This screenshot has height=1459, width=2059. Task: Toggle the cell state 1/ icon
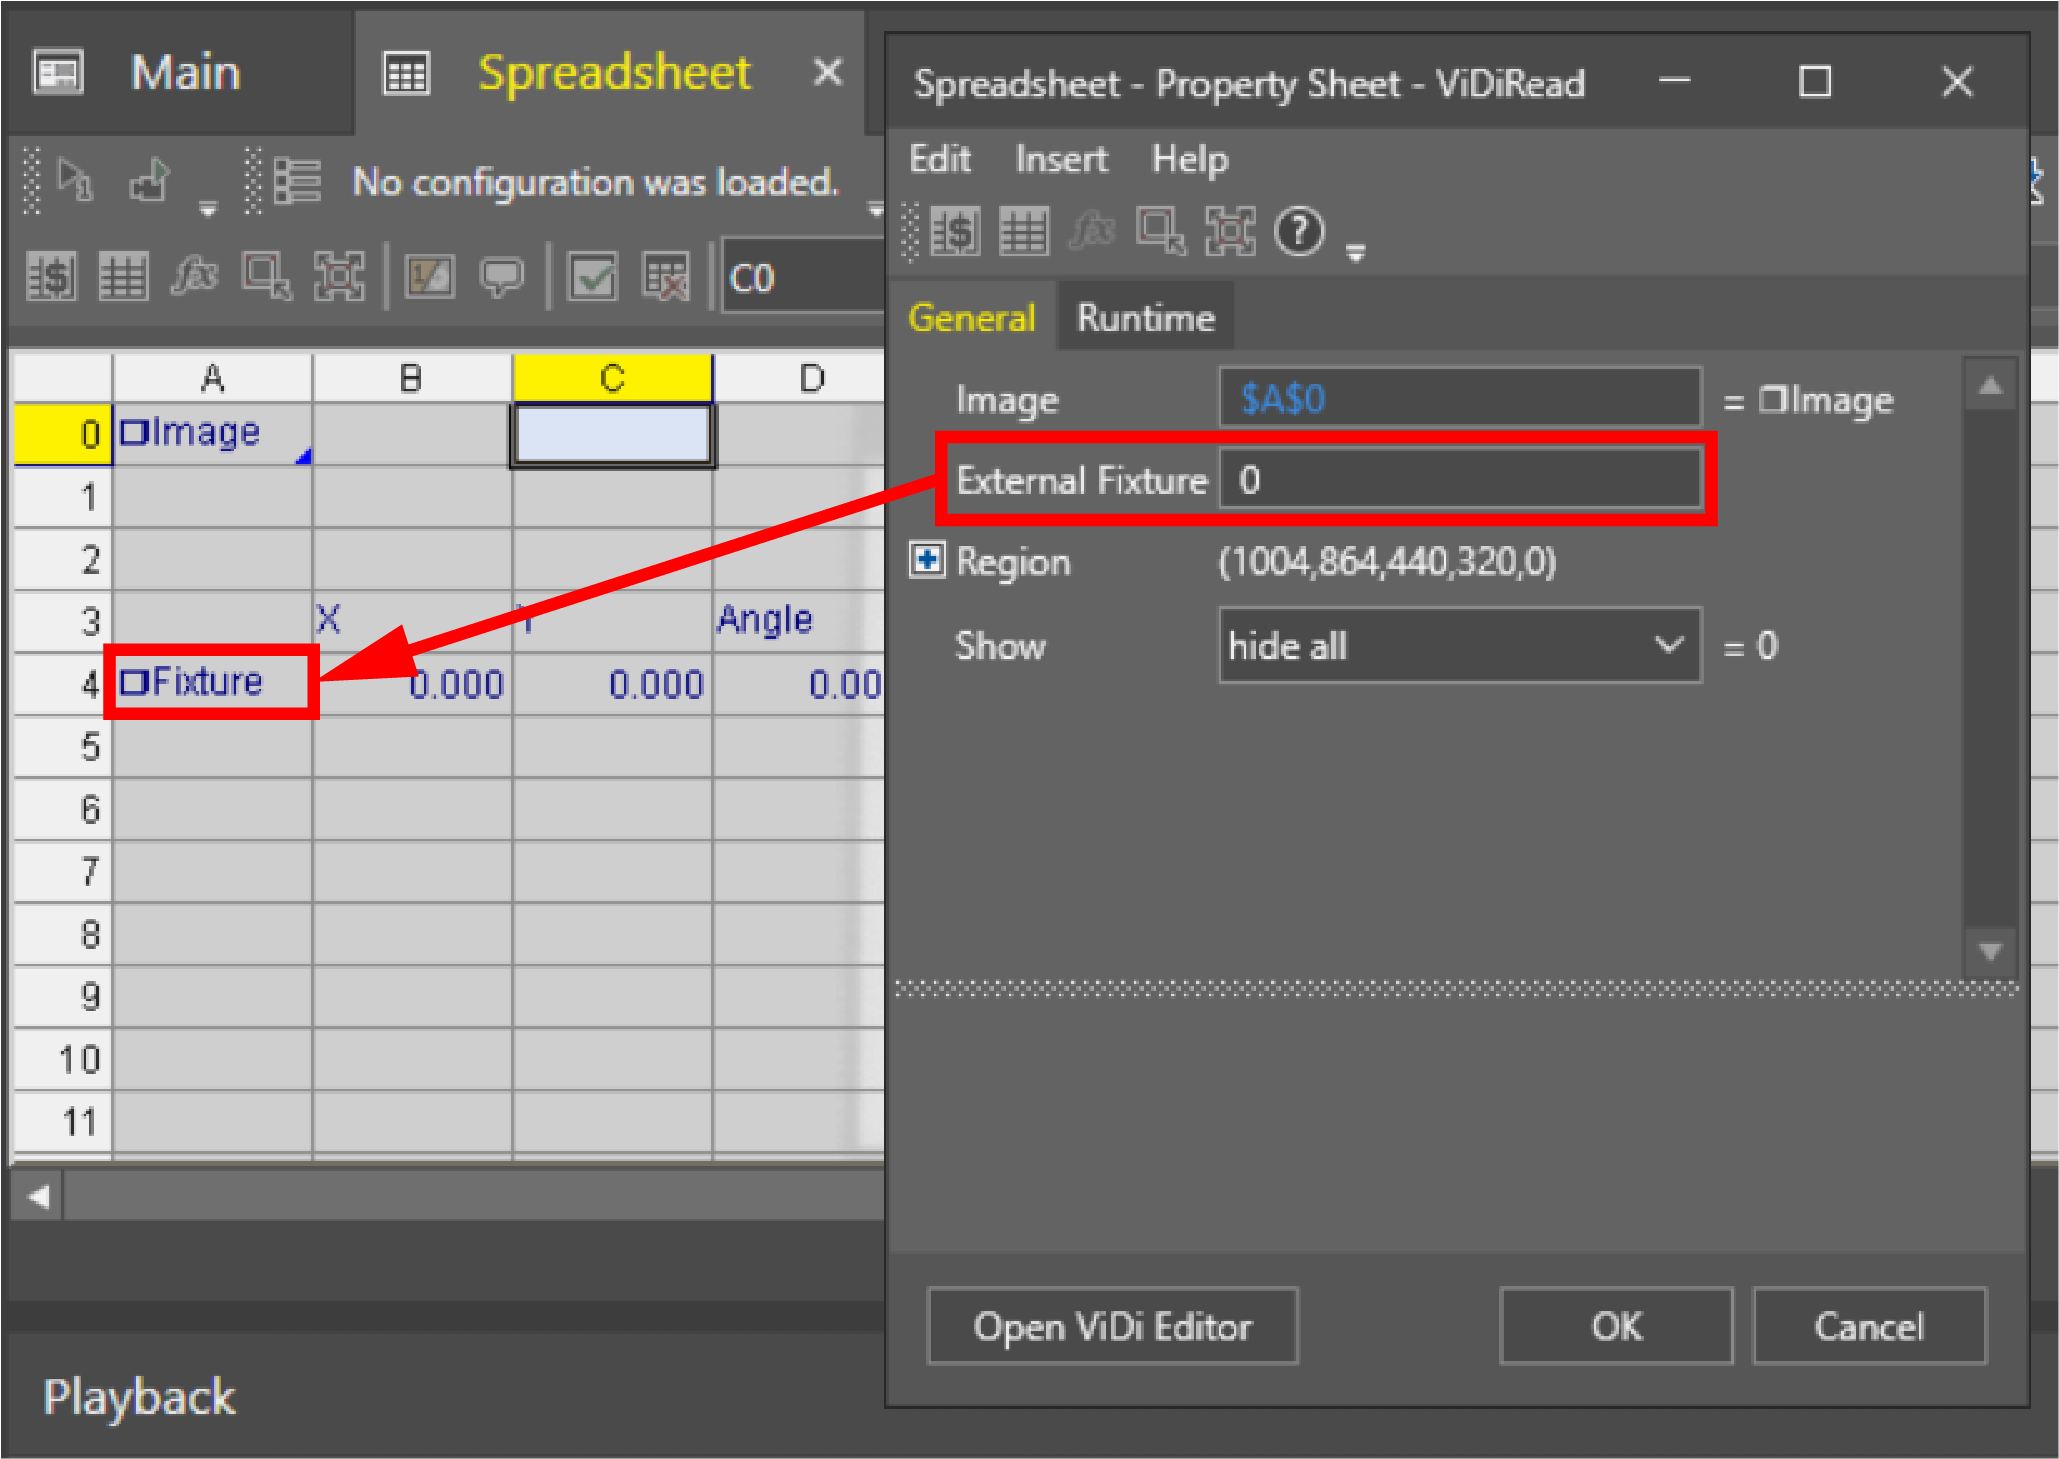(429, 276)
